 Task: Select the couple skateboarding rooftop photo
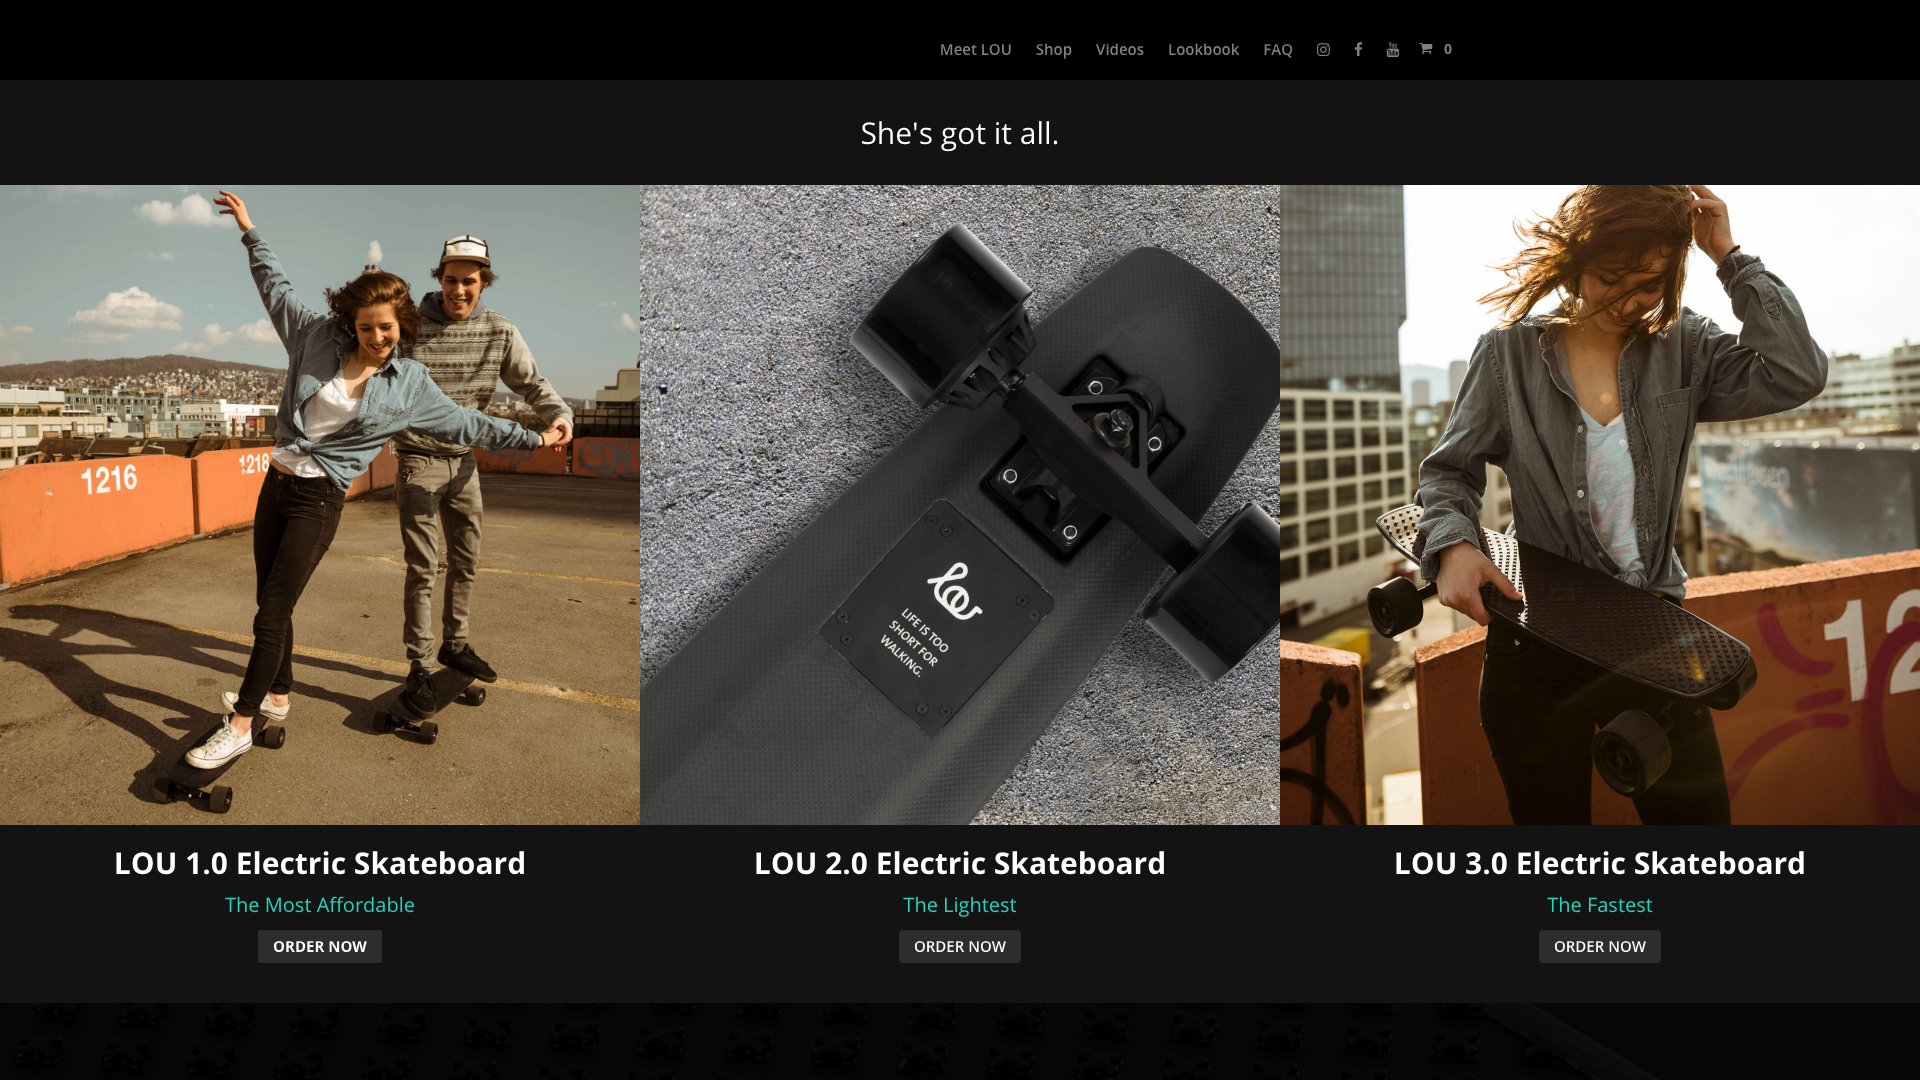pos(320,505)
